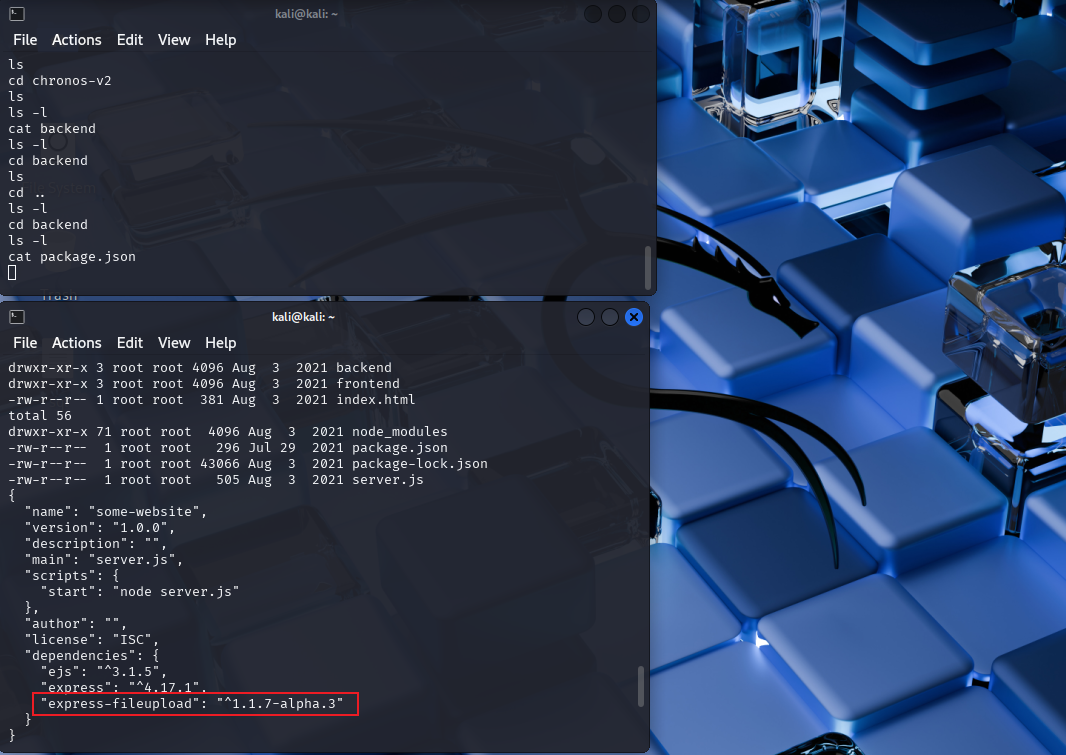Click the "scripts" JSON line
Viewport: 1066px width, 755px height.
coord(72,575)
